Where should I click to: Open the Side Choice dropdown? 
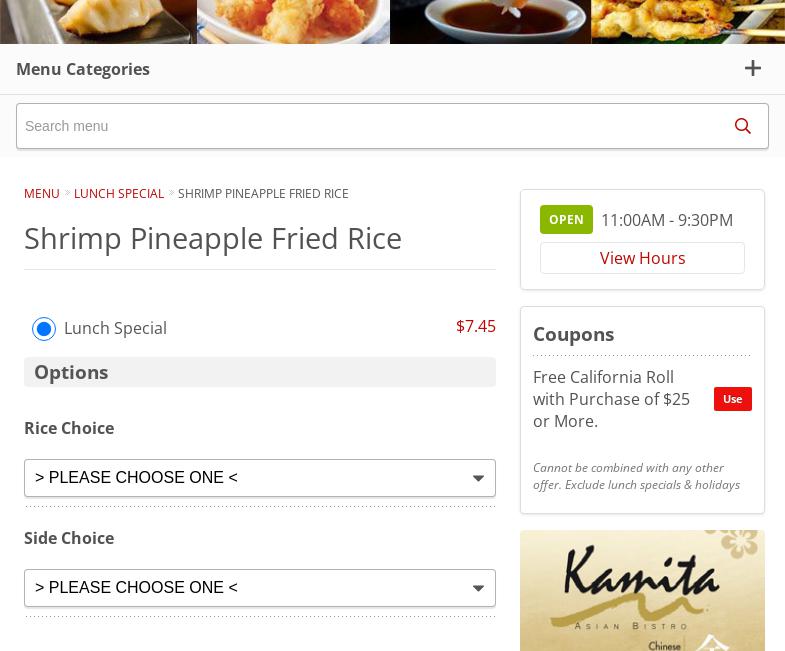pyautogui.click(x=260, y=588)
